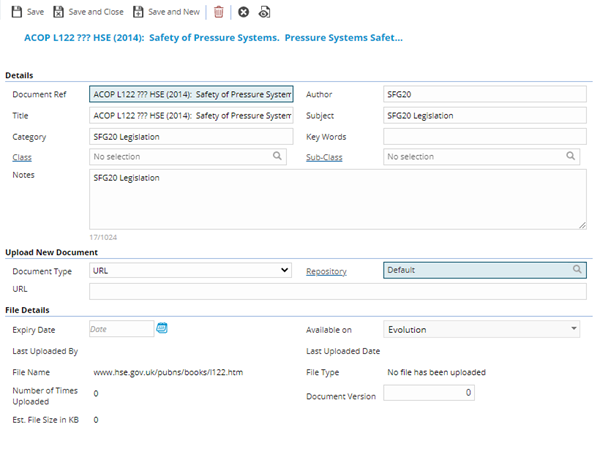
Task: Click the red delete trash icon
Action: click(x=219, y=12)
